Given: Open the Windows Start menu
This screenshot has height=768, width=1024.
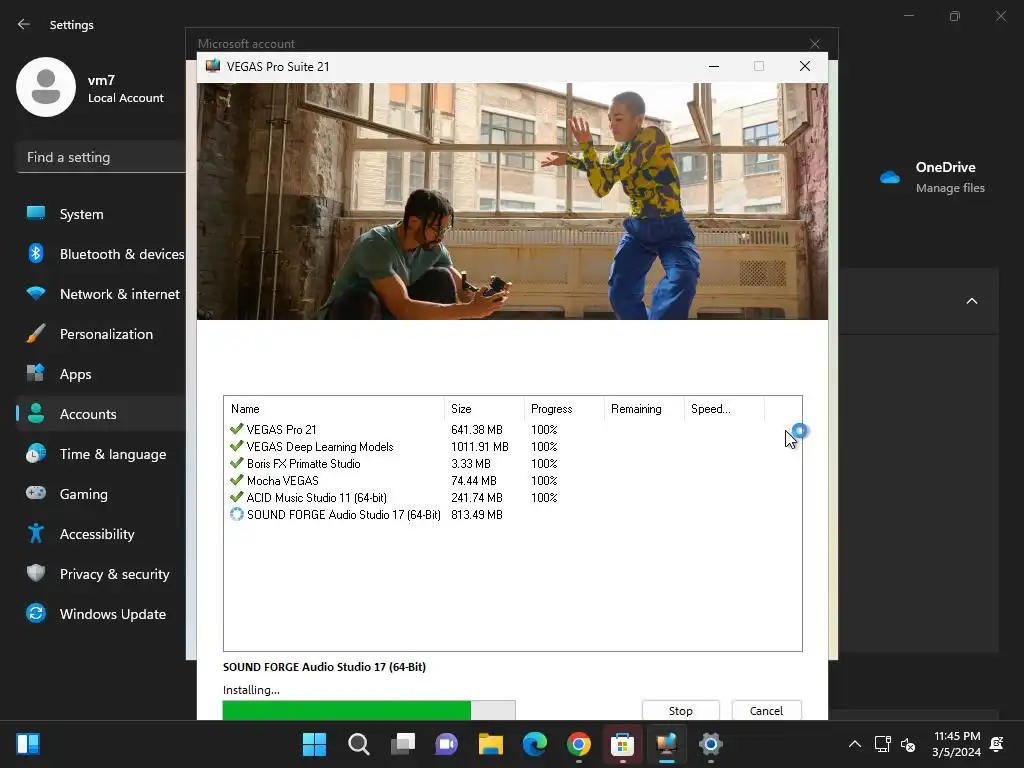Looking at the screenshot, I should pyautogui.click(x=314, y=744).
